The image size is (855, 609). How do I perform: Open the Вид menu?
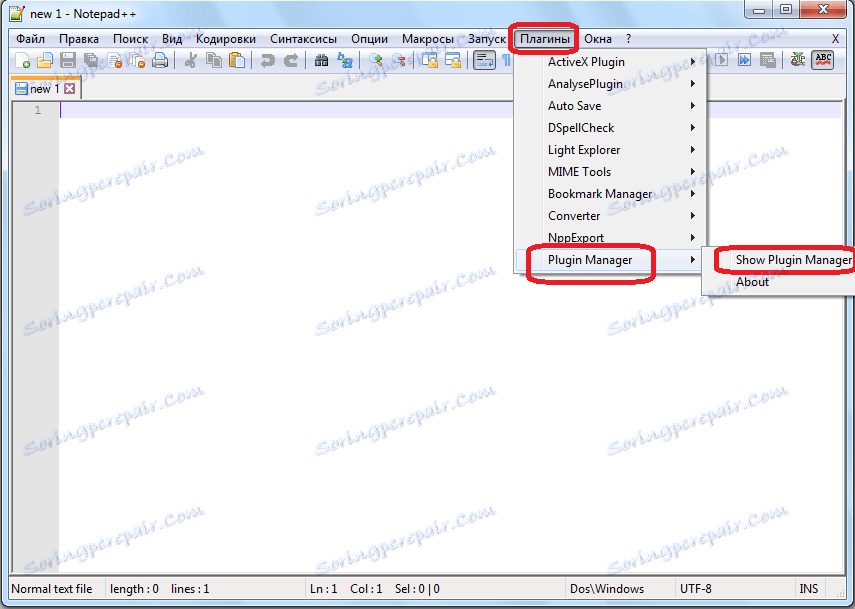pos(172,39)
